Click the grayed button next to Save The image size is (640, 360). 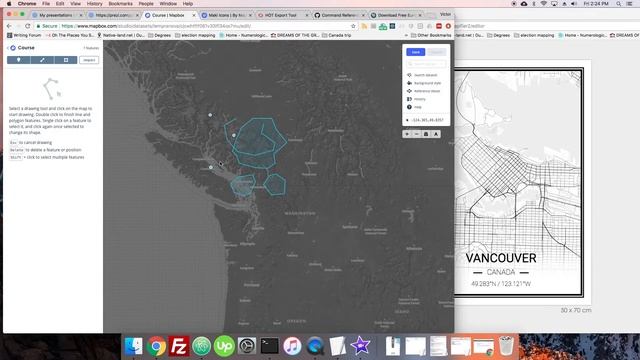coord(436,52)
